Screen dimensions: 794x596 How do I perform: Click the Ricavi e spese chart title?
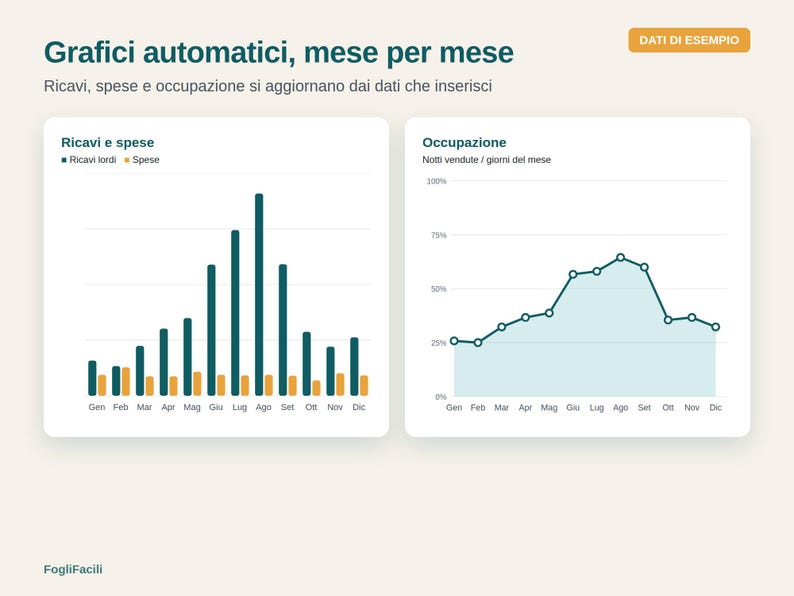107,143
